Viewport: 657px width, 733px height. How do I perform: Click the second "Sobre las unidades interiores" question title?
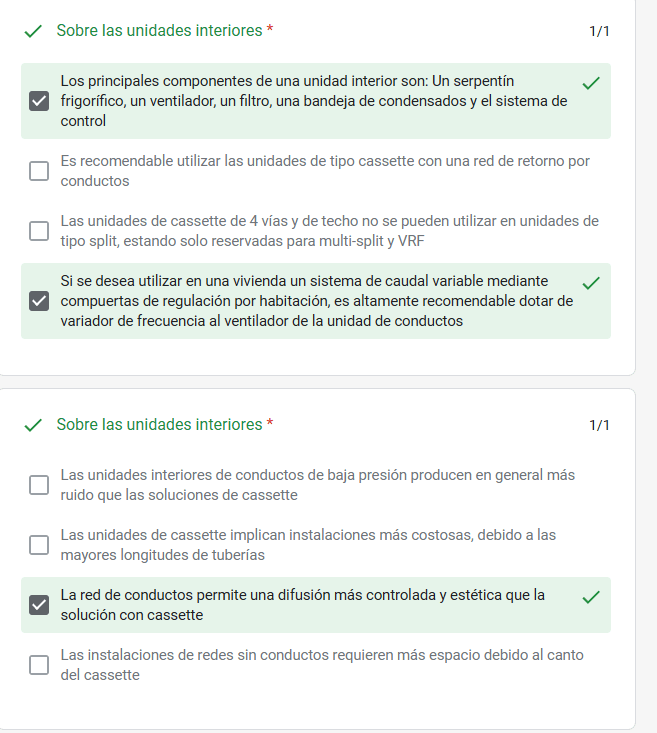tap(159, 425)
